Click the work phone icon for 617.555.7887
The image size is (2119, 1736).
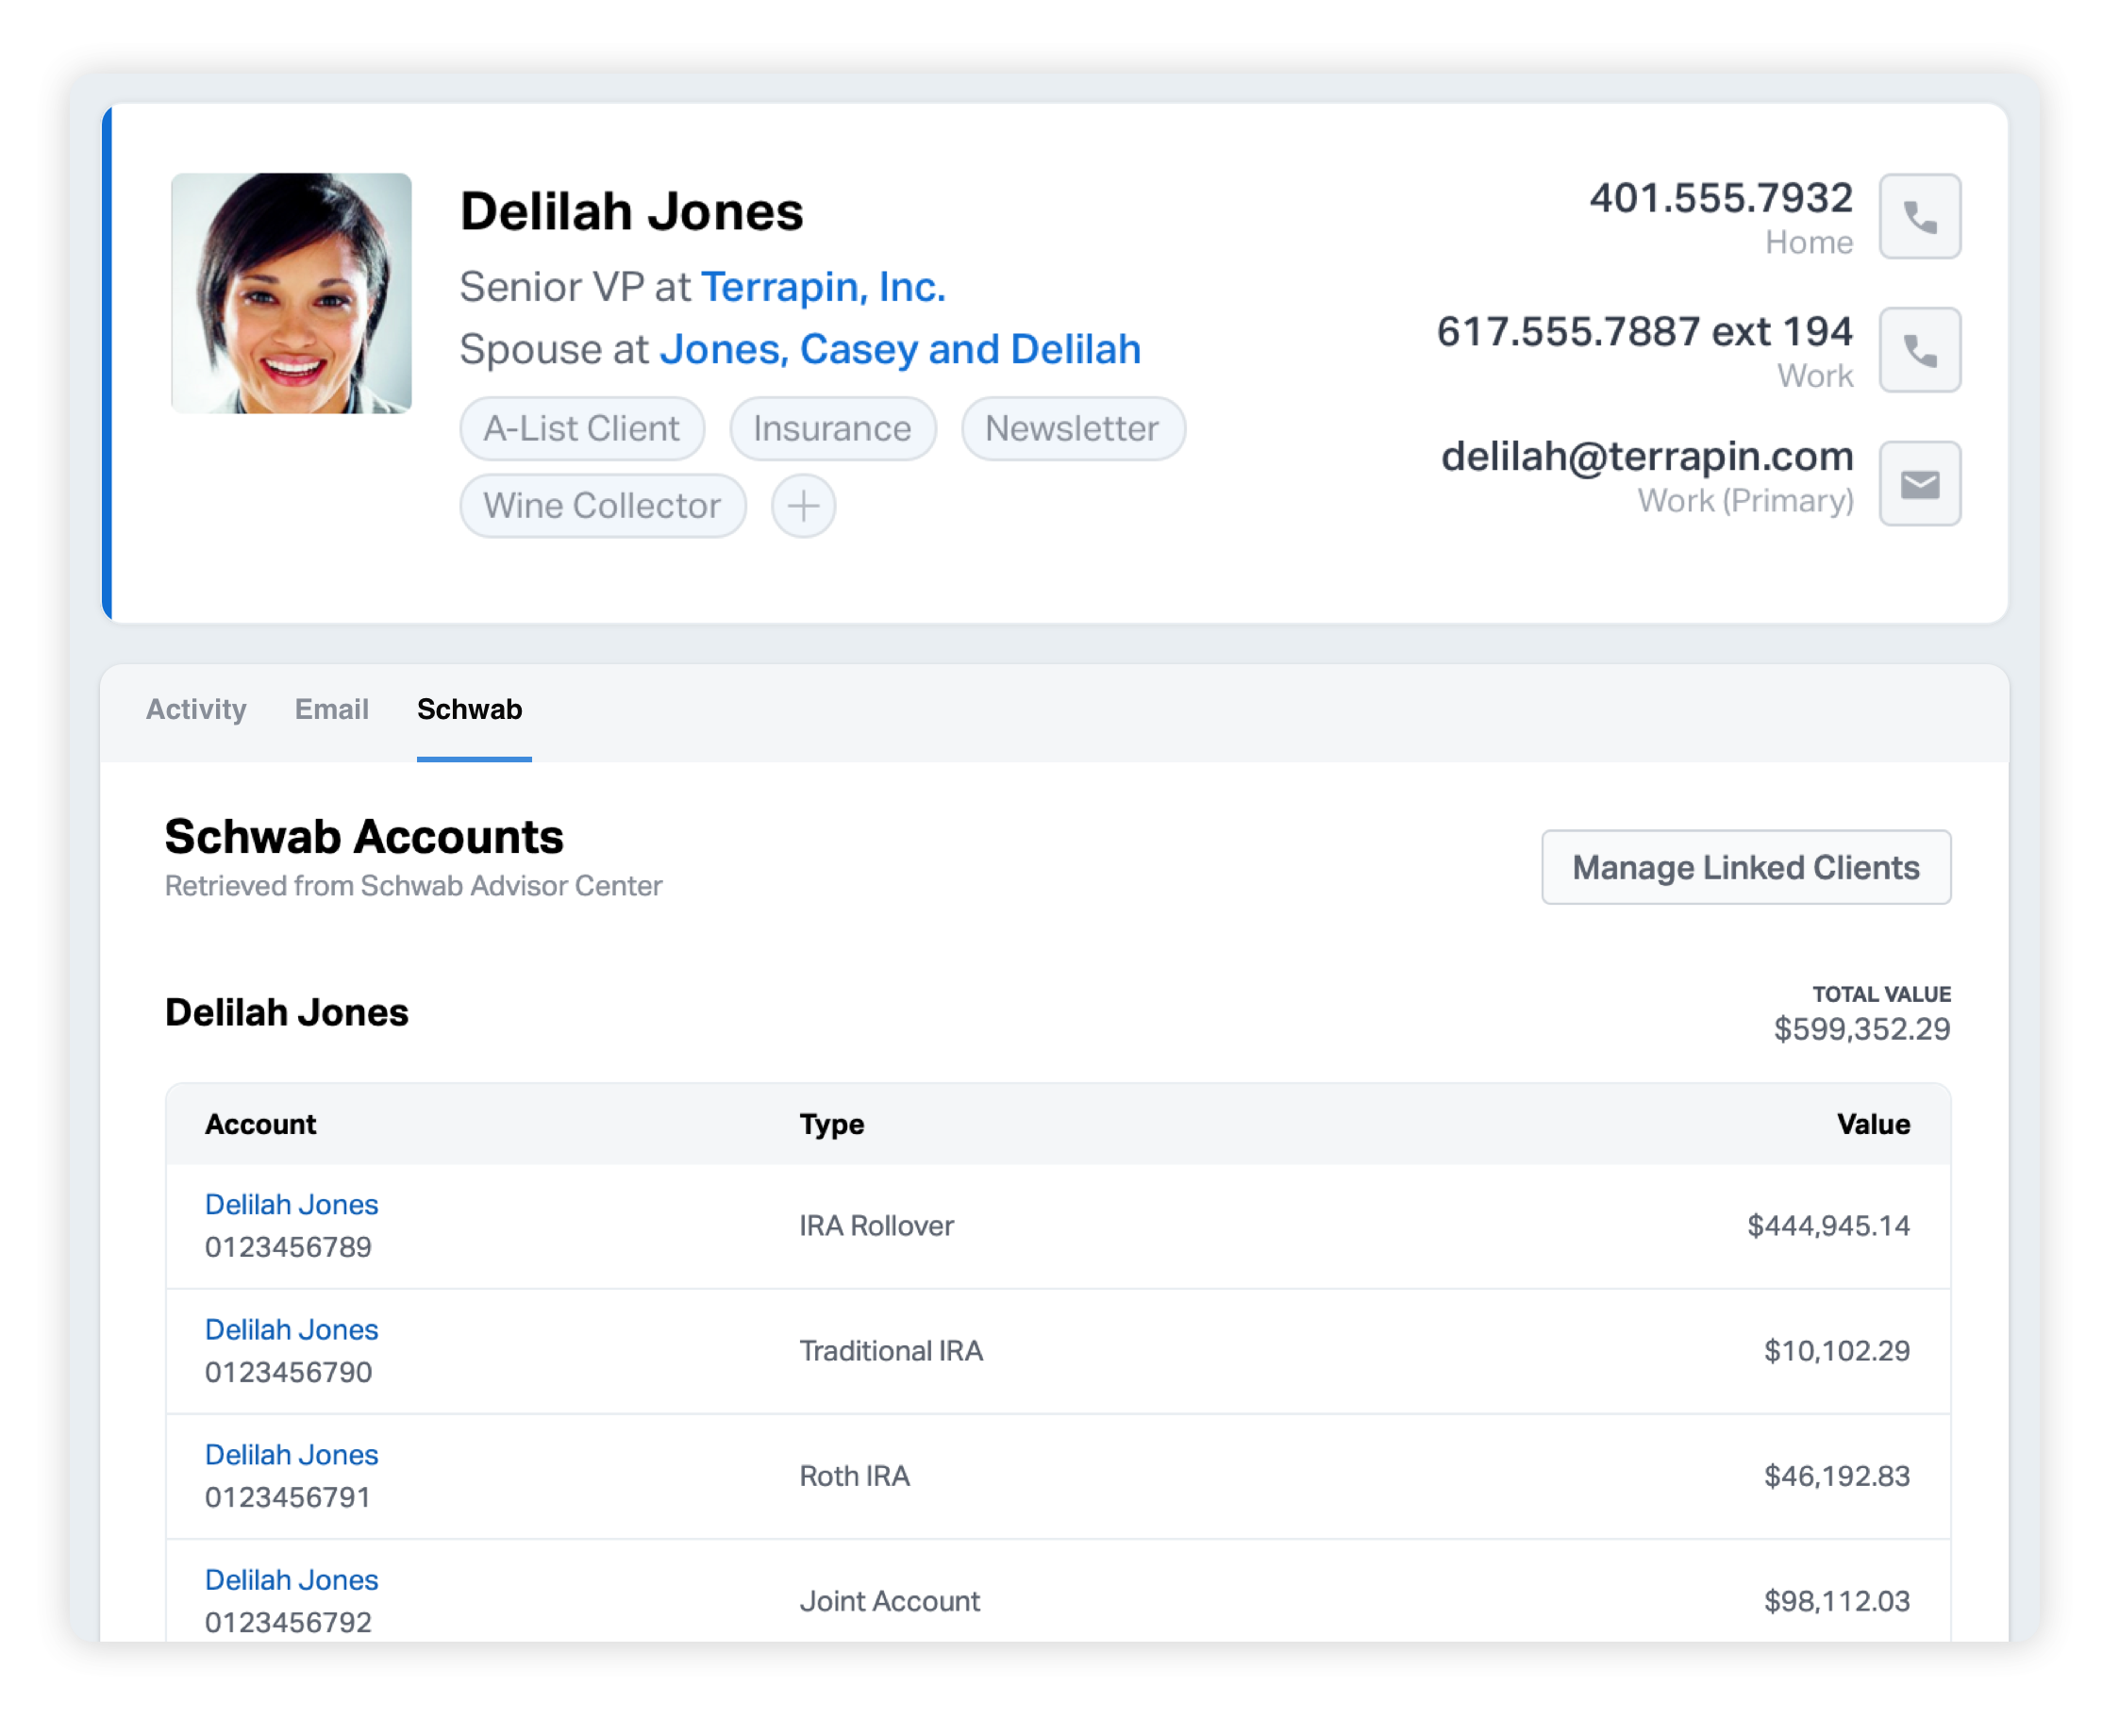(x=1919, y=350)
